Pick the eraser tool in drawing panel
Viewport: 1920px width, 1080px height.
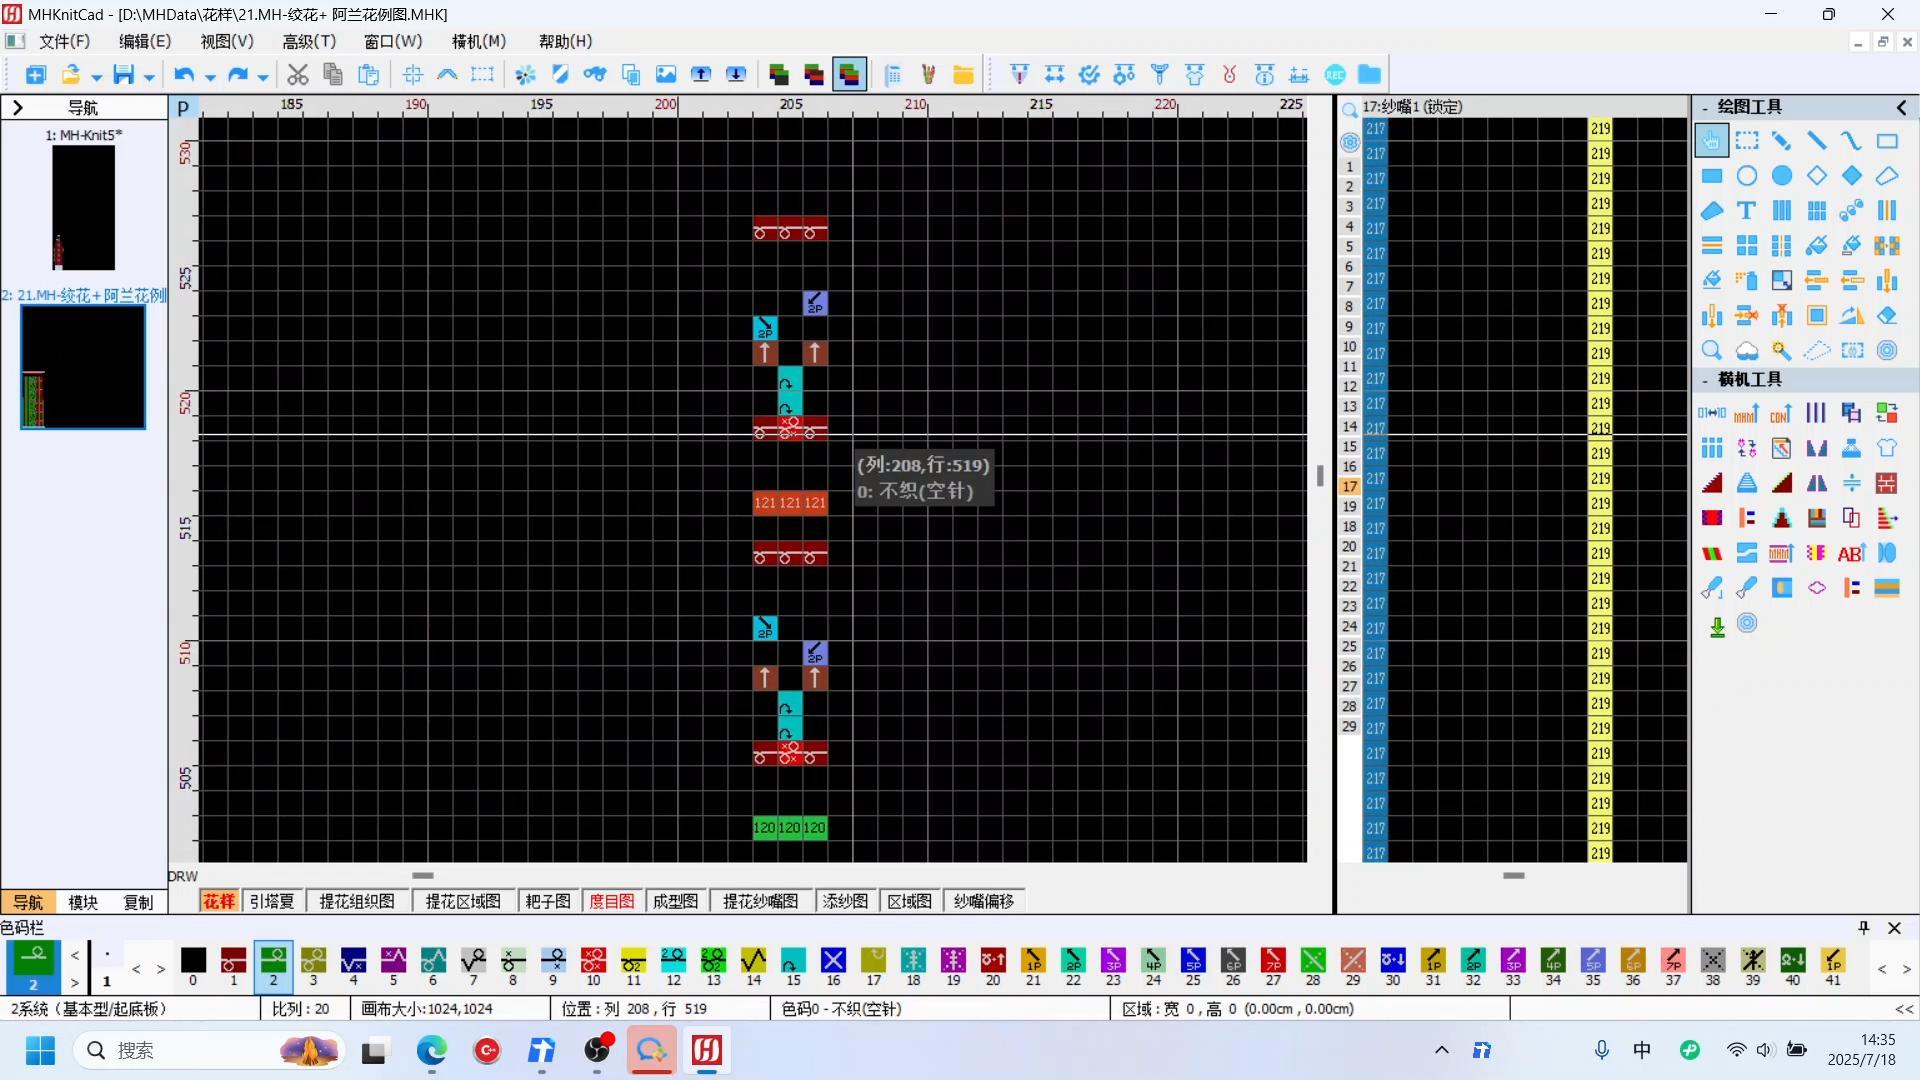1886,316
